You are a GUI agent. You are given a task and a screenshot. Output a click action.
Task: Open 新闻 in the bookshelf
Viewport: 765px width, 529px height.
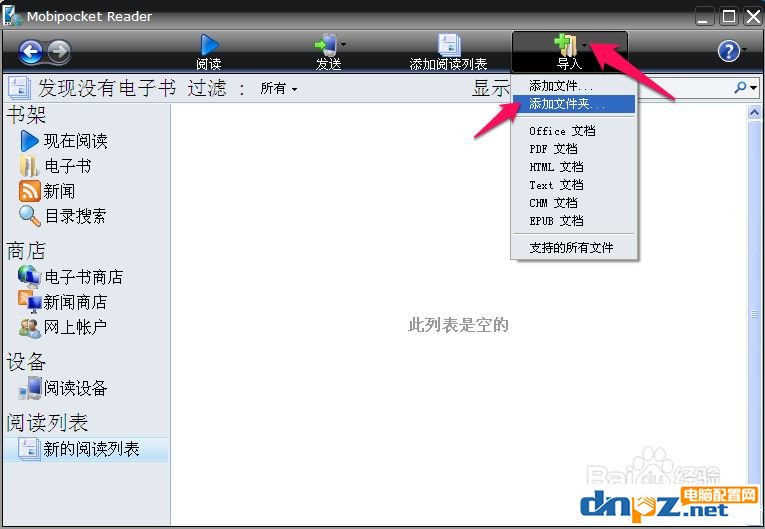pyautogui.click(x=59, y=191)
